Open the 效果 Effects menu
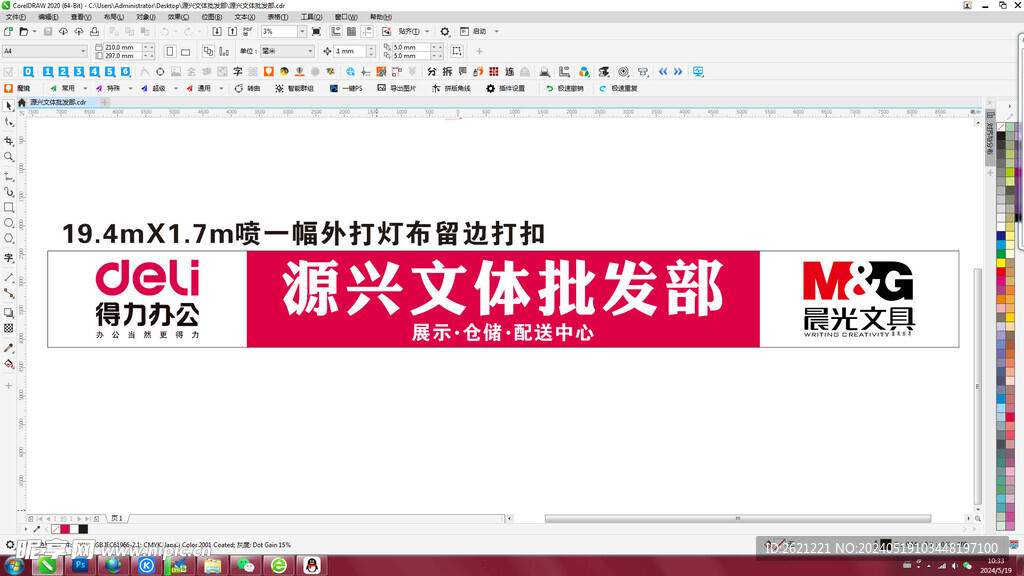The width and height of the screenshot is (1024, 576). (178, 17)
